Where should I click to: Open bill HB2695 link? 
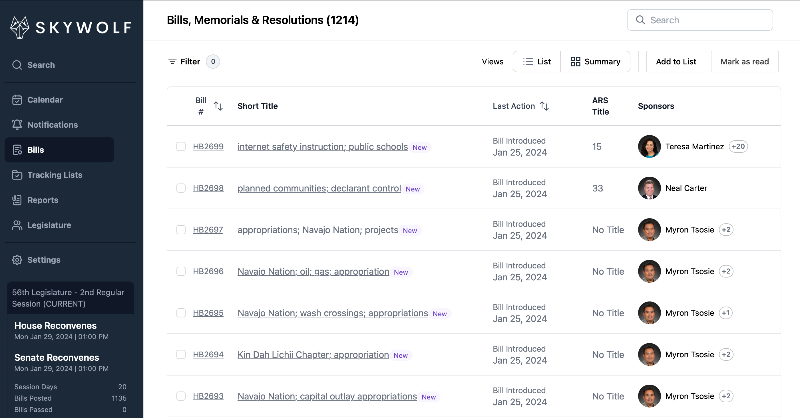[x=208, y=313]
